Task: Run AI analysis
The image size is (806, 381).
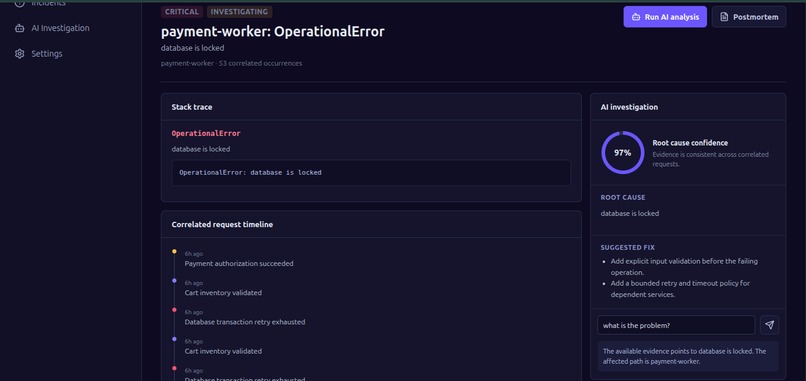Action: tap(665, 17)
